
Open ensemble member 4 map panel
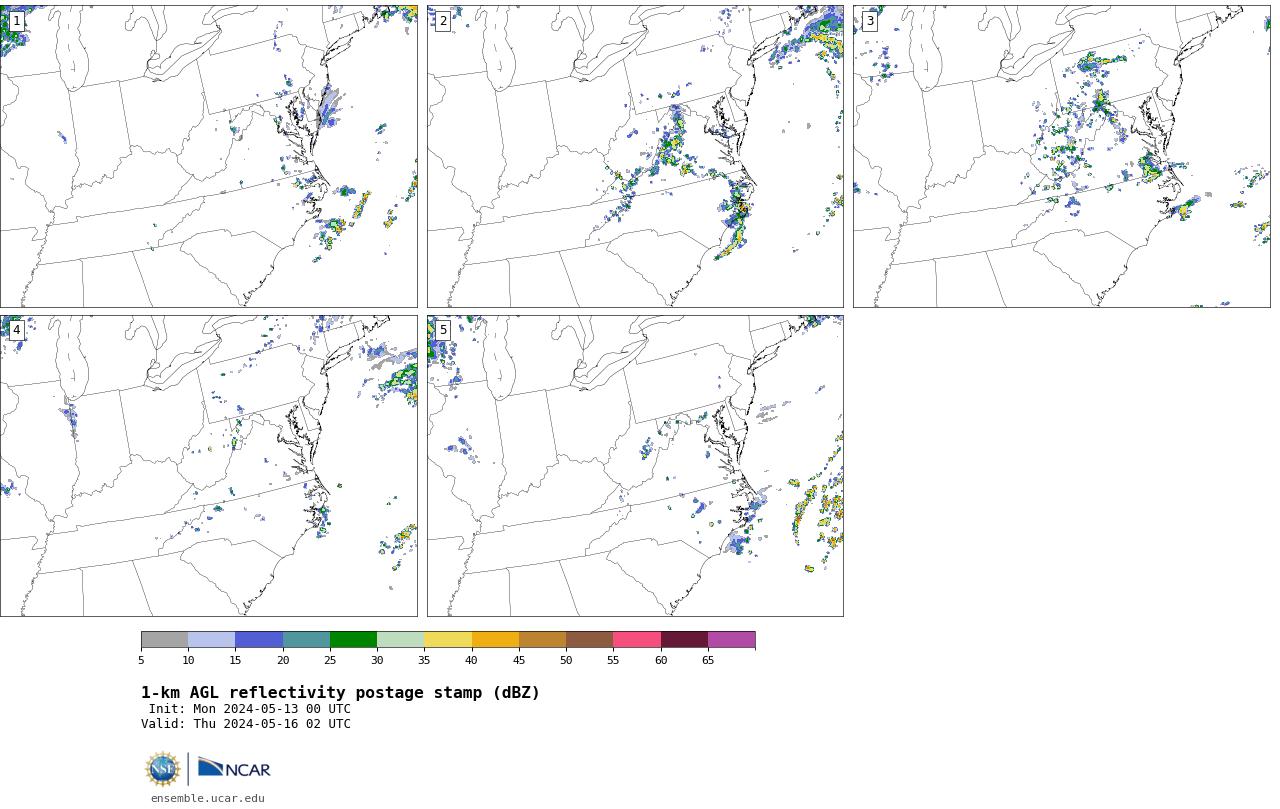208,466
